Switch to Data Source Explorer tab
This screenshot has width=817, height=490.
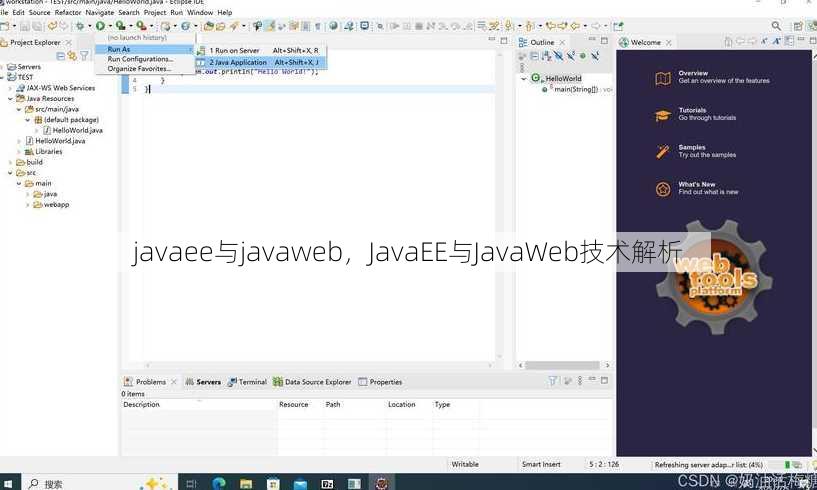click(x=313, y=382)
